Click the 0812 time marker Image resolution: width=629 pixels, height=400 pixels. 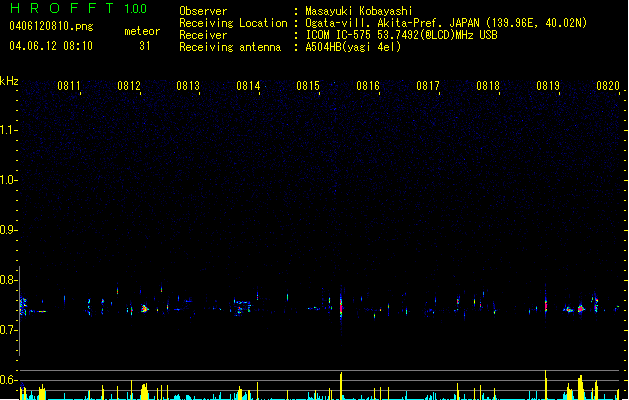(129, 85)
